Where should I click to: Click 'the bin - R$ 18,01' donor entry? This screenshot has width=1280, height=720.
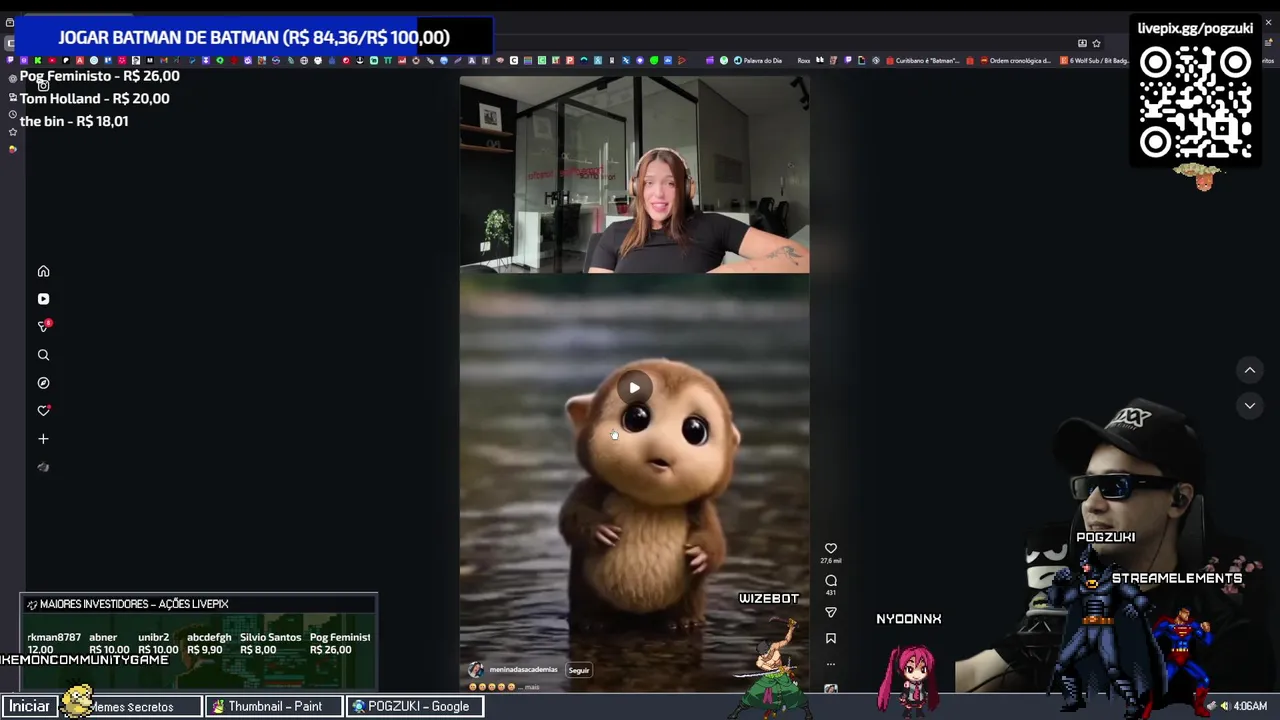[x=74, y=121]
